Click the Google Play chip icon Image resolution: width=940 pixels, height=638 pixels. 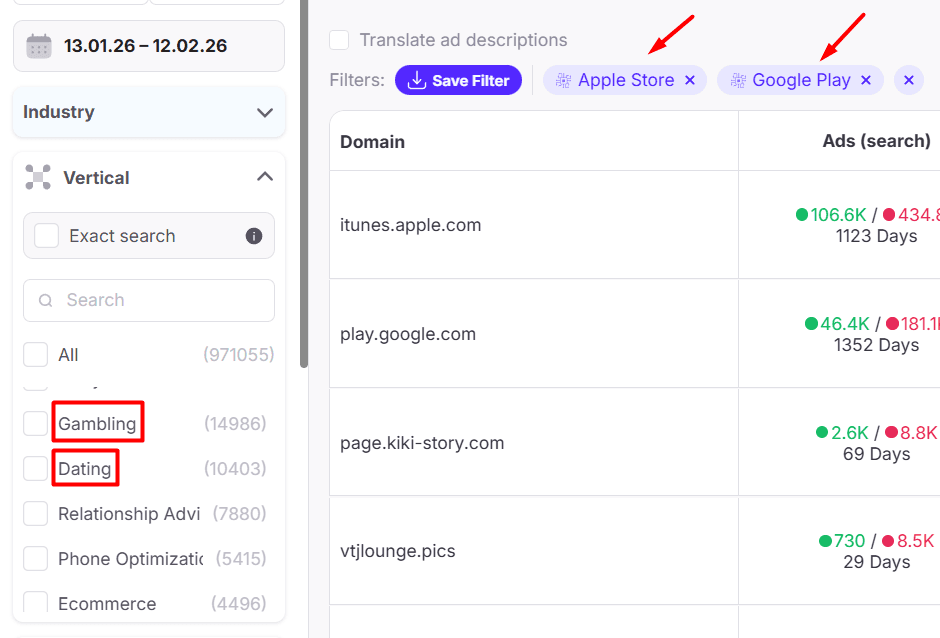(x=738, y=80)
